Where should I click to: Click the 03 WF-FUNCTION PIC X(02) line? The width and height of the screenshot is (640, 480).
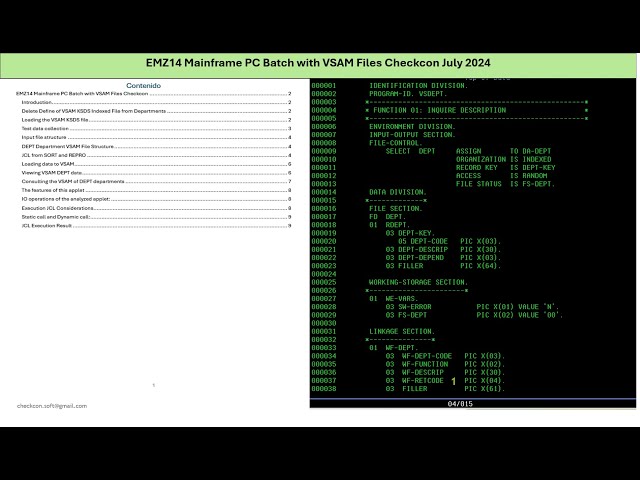point(445,364)
